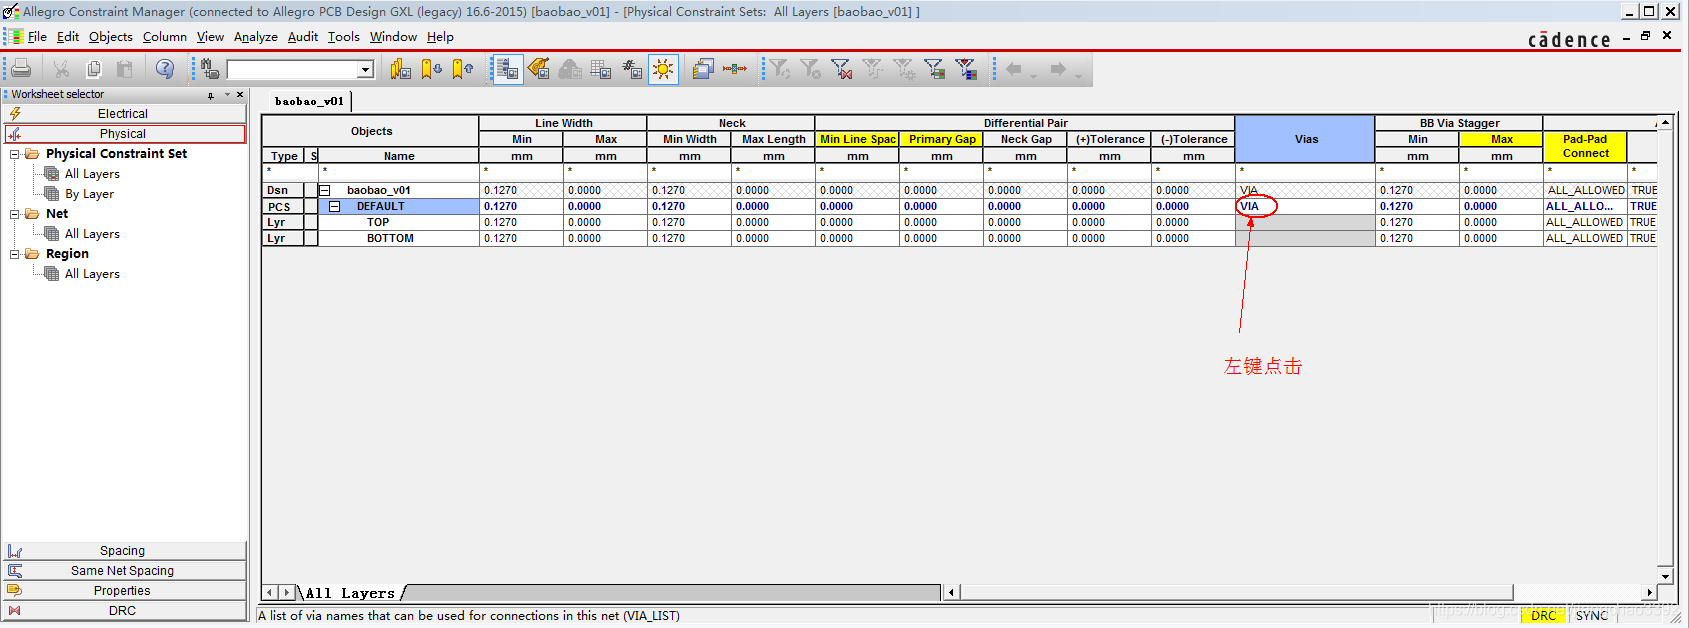Go to next bookmark icon
The image size is (1689, 628).
tap(431, 69)
